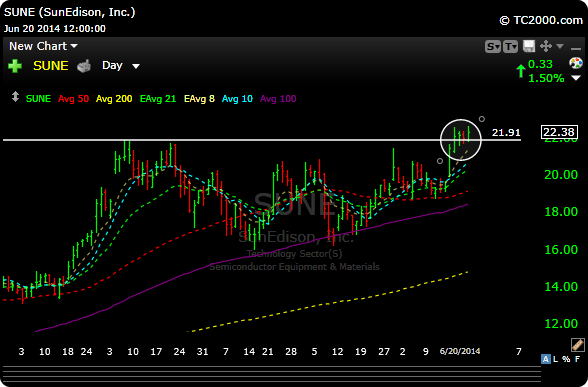Click the Avg 200 legend label
Image resolution: width=588 pixels, height=387 pixels.
point(114,99)
